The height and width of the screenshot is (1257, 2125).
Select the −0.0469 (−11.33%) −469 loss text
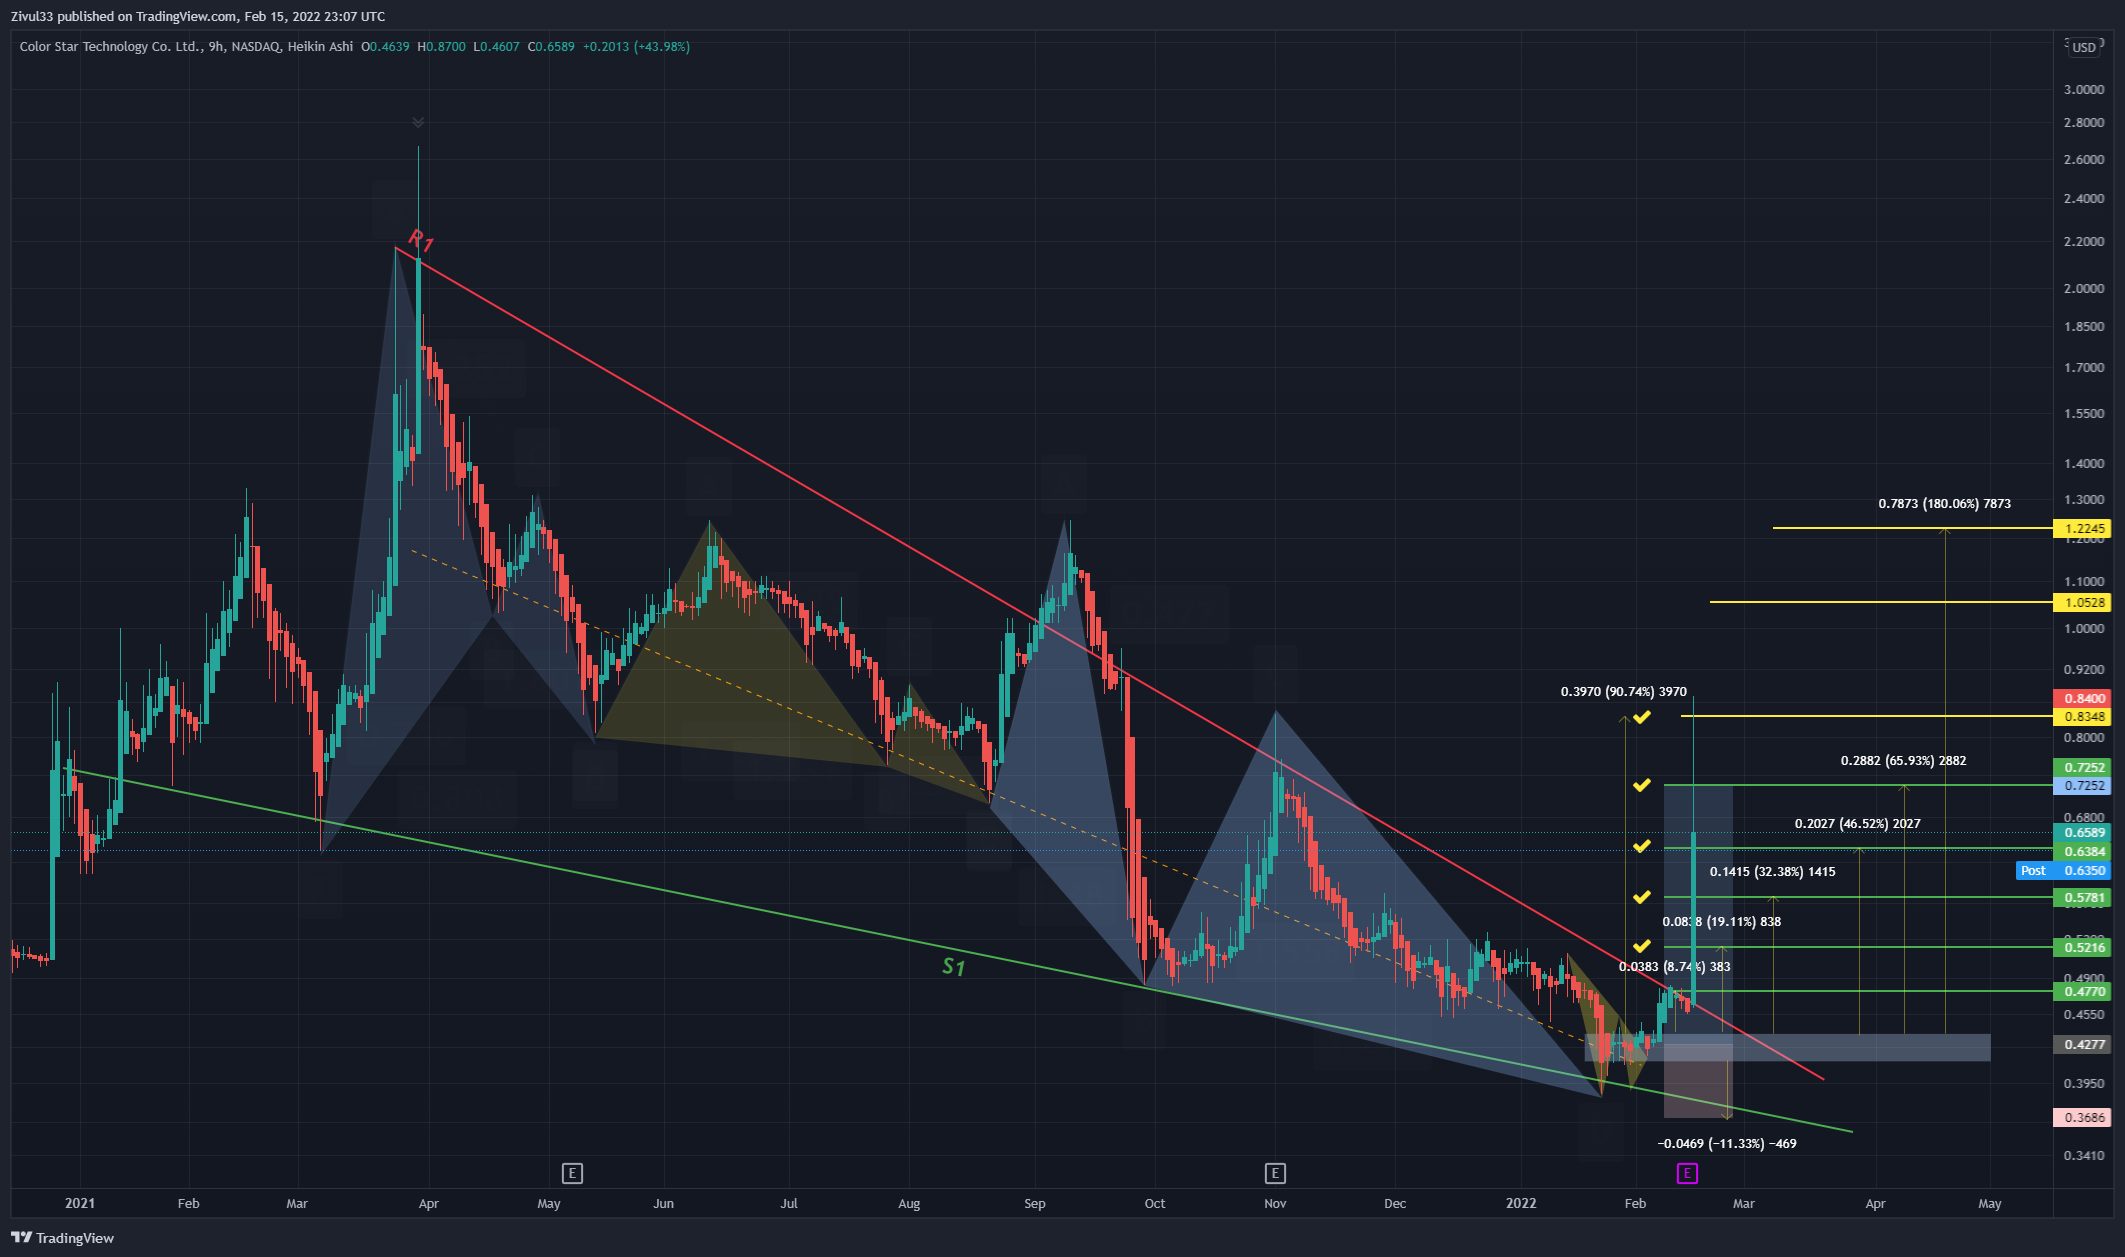[x=1727, y=1144]
